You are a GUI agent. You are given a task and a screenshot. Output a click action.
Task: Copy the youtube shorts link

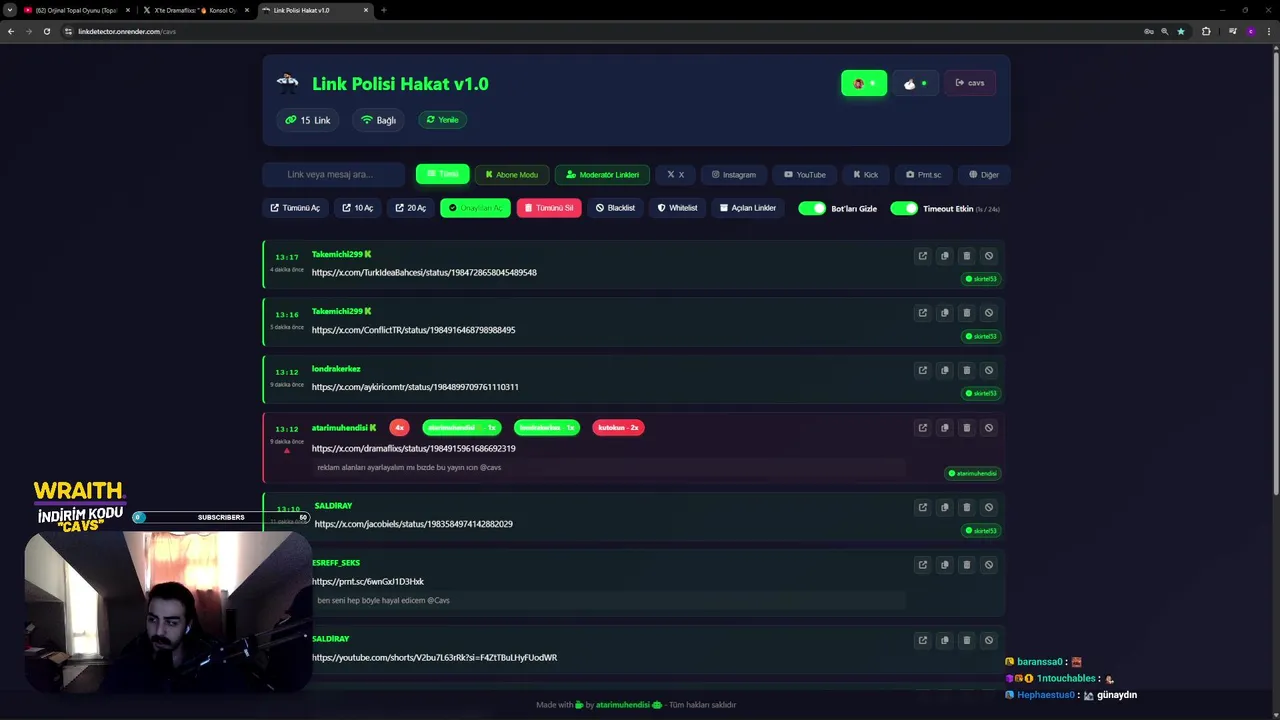click(x=944, y=640)
